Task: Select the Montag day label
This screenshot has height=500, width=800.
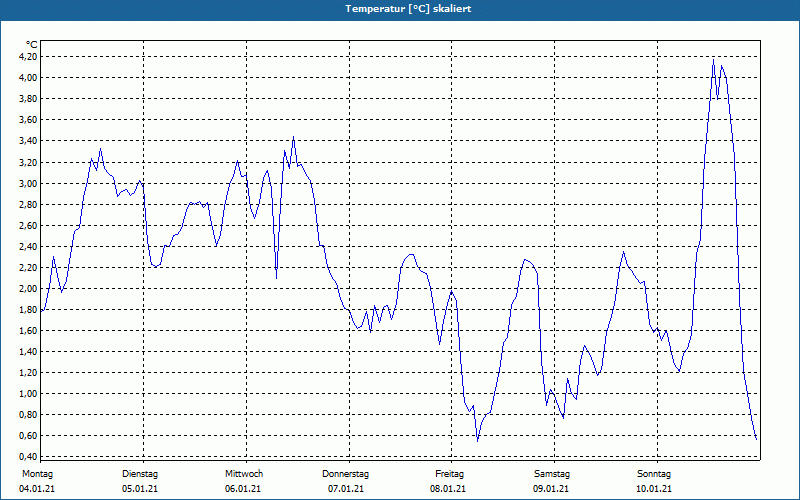Action: click(x=37, y=474)
